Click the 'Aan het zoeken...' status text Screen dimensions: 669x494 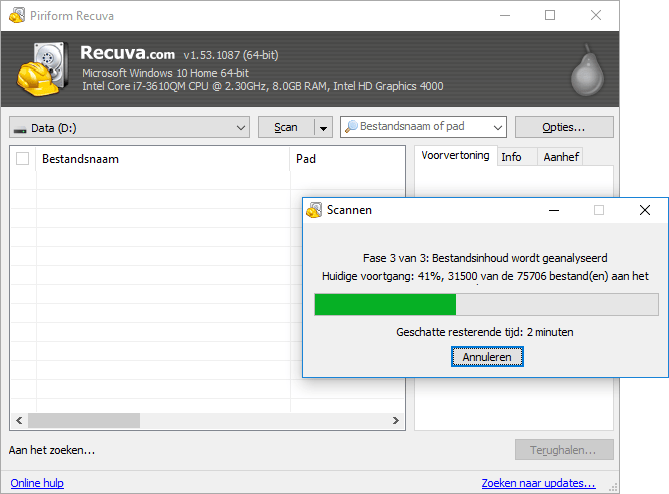(x=52, y=450)
